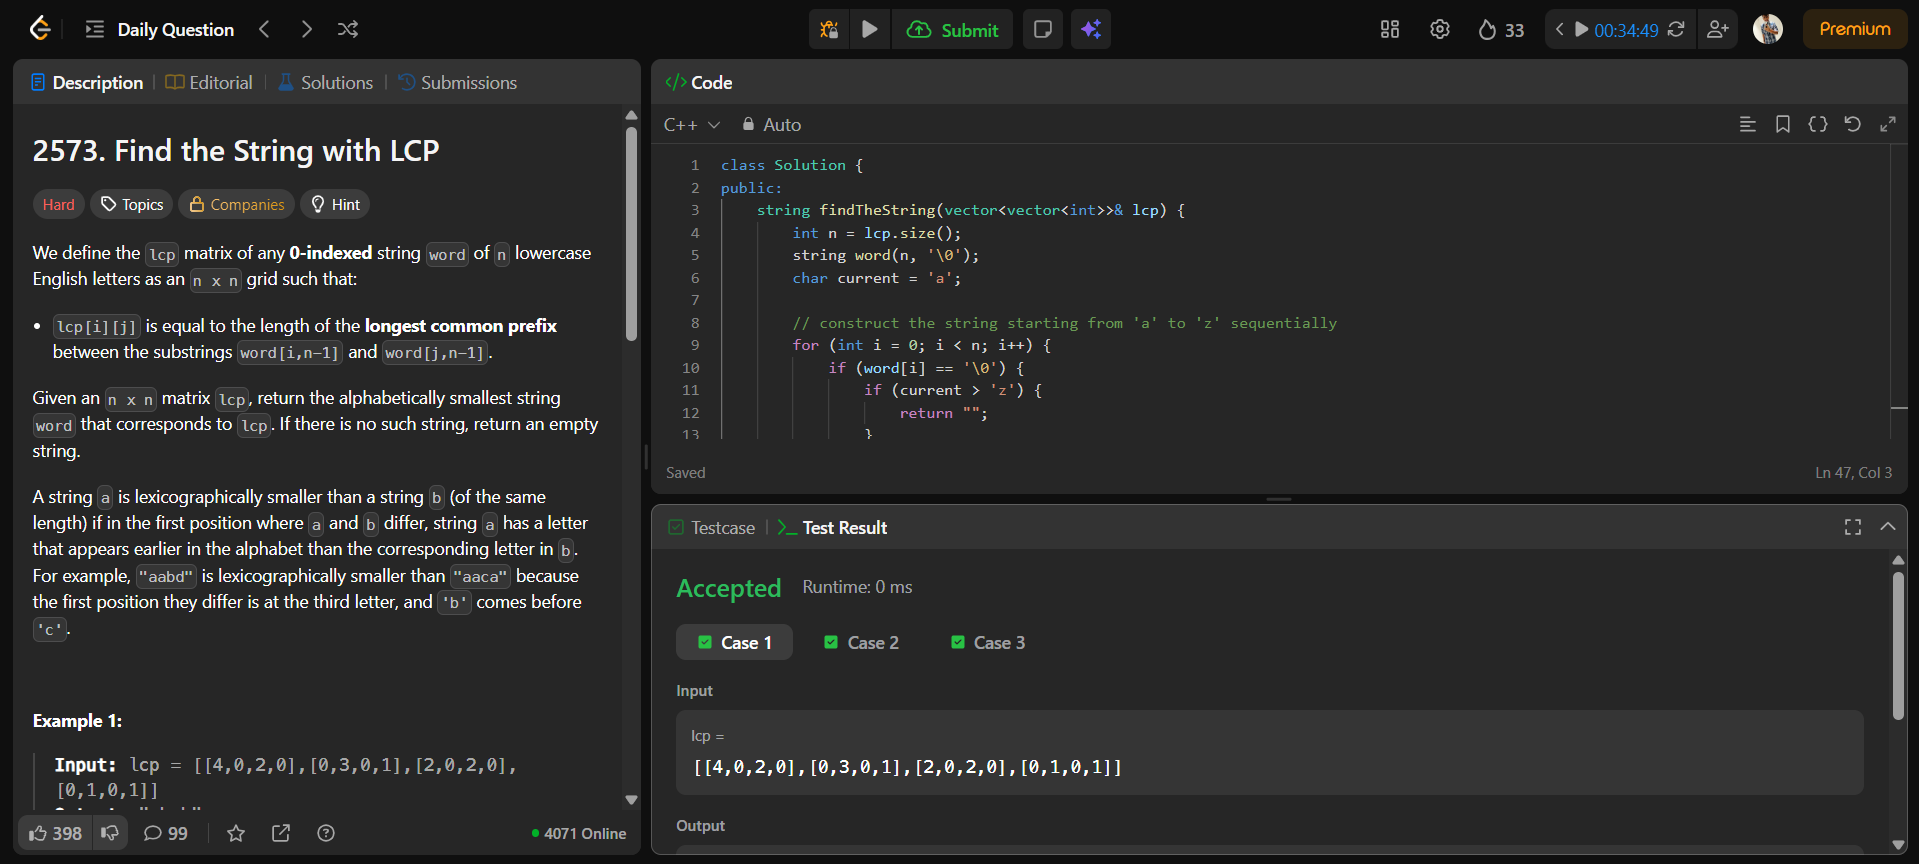This screenshot has width=1919, height=864.
Task: Star this problem as favorite
Action: [236, 833]
